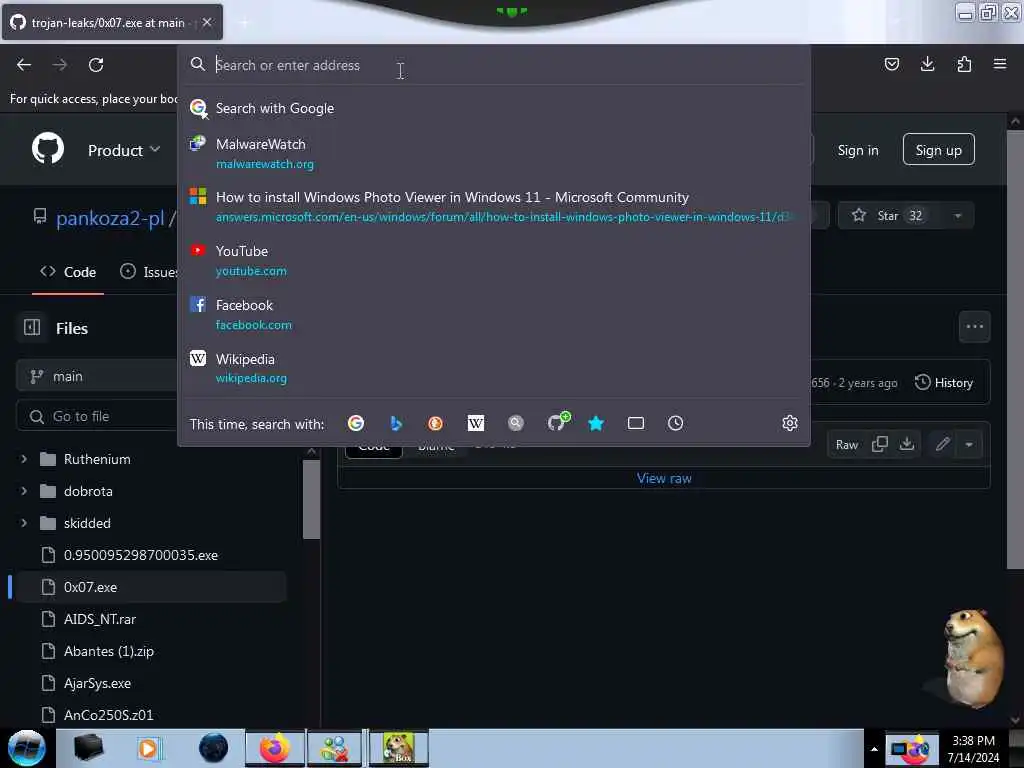Open the pankoza2-pl owner link
The image size is (1024, 768).
click(110, 217)
